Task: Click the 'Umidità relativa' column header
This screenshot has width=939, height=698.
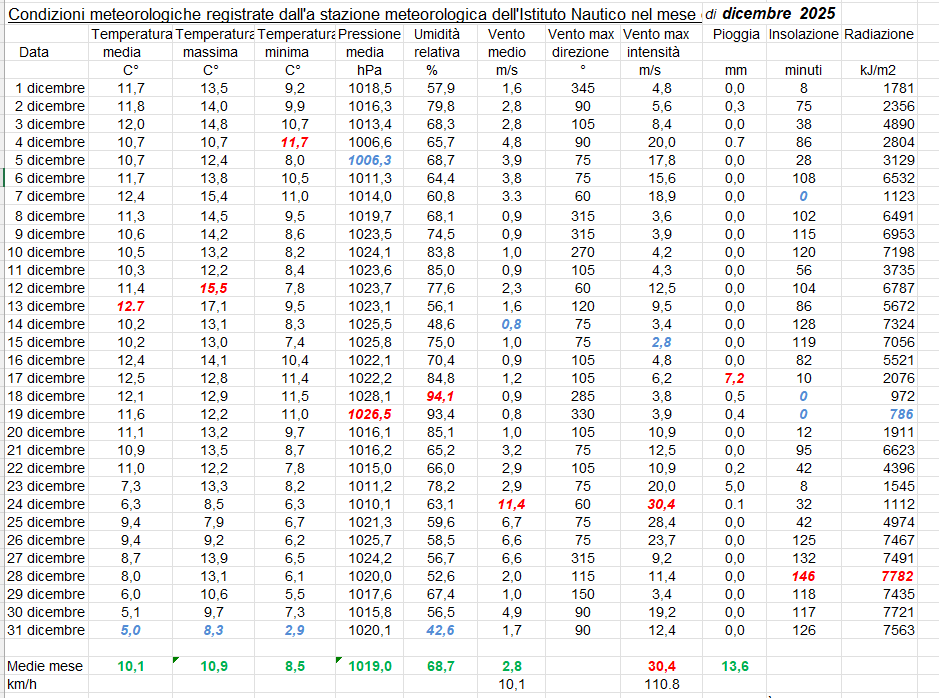Action: tap(436, 43)
